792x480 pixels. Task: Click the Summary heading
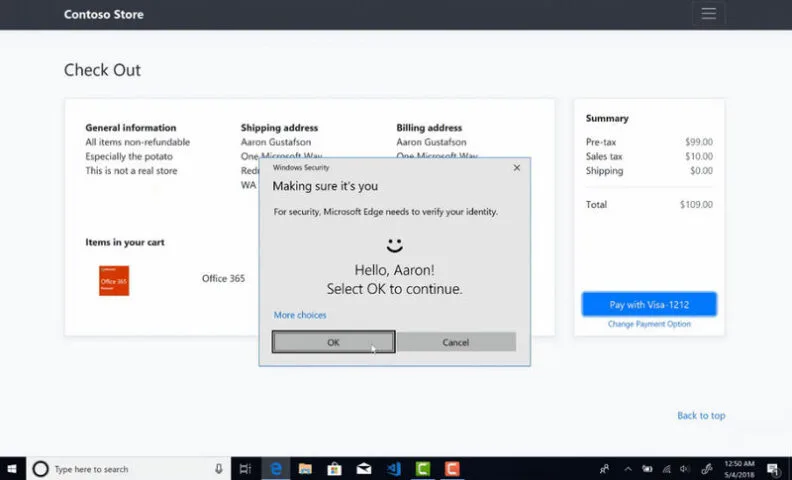[x=607, y=118]
